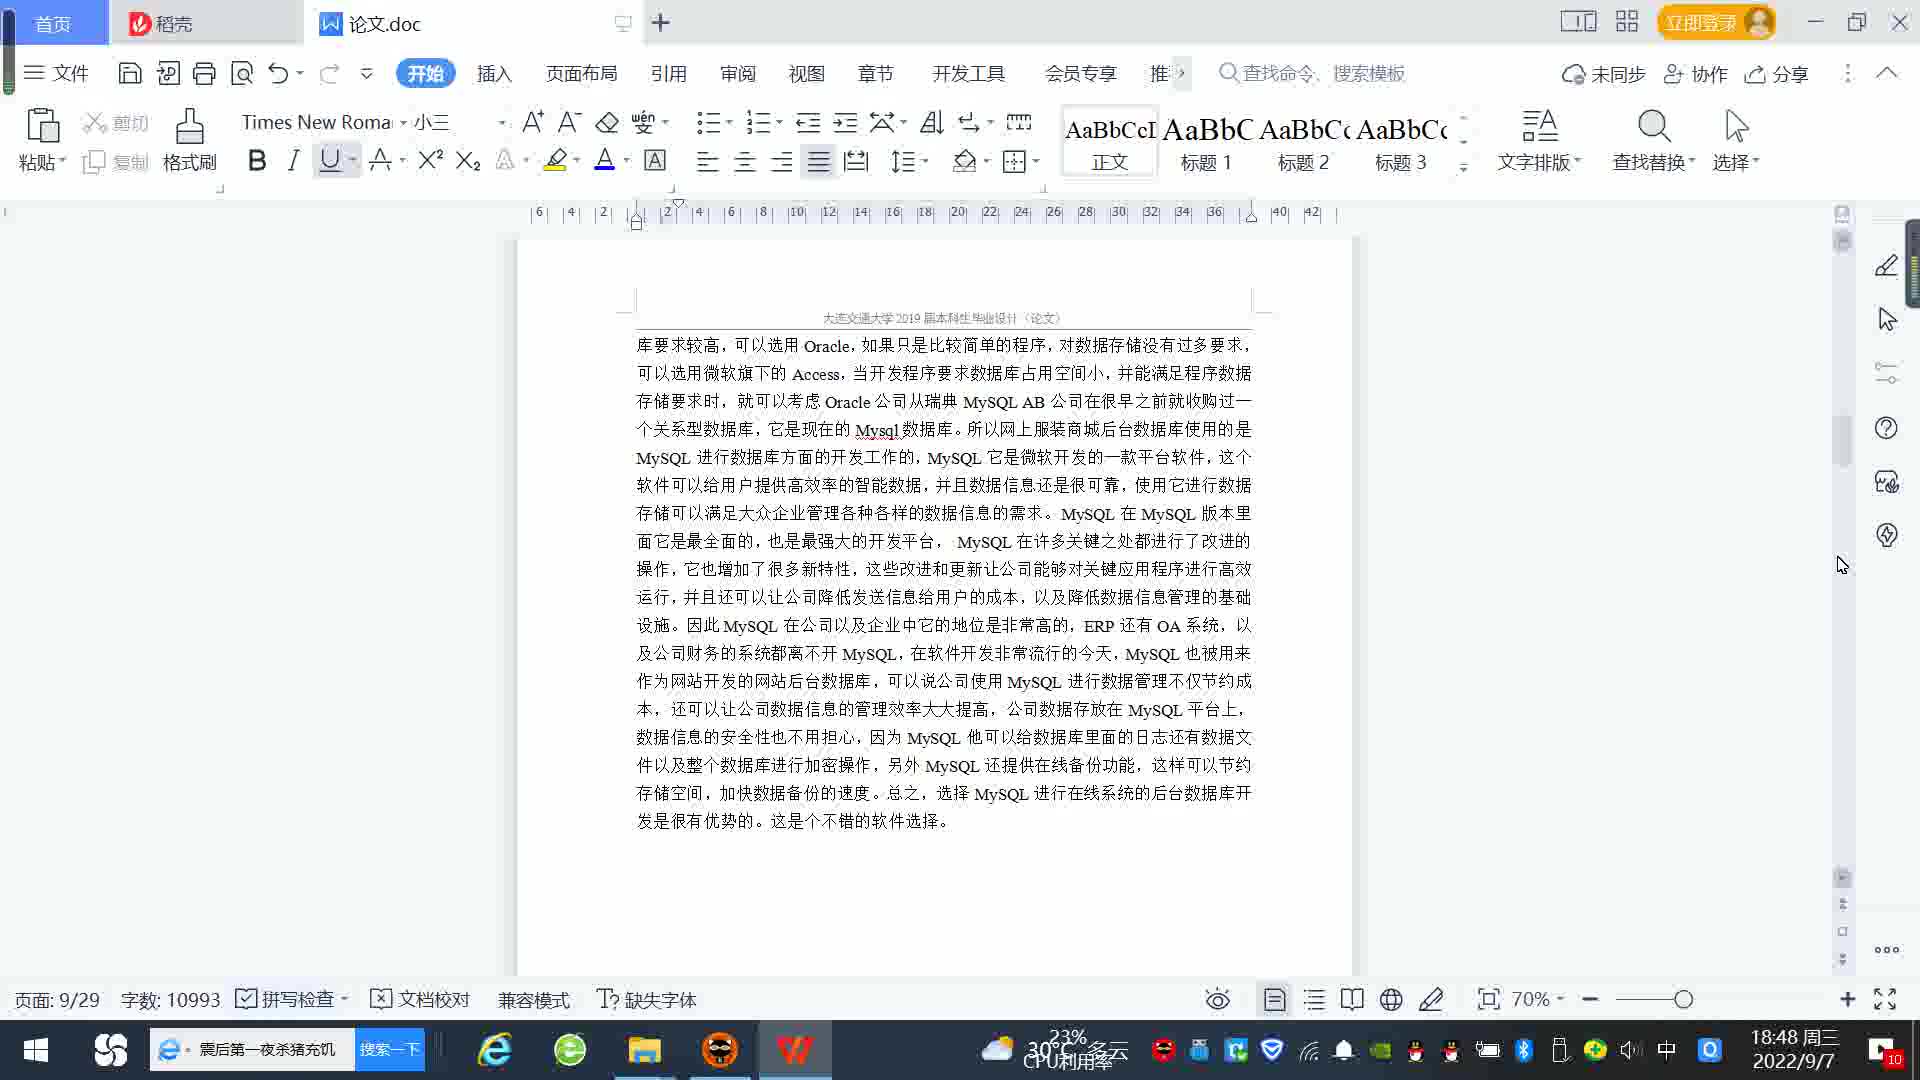1920x1080 pixels.
Task: Switch to the 页面布局 tab
Action: (581, 73)
